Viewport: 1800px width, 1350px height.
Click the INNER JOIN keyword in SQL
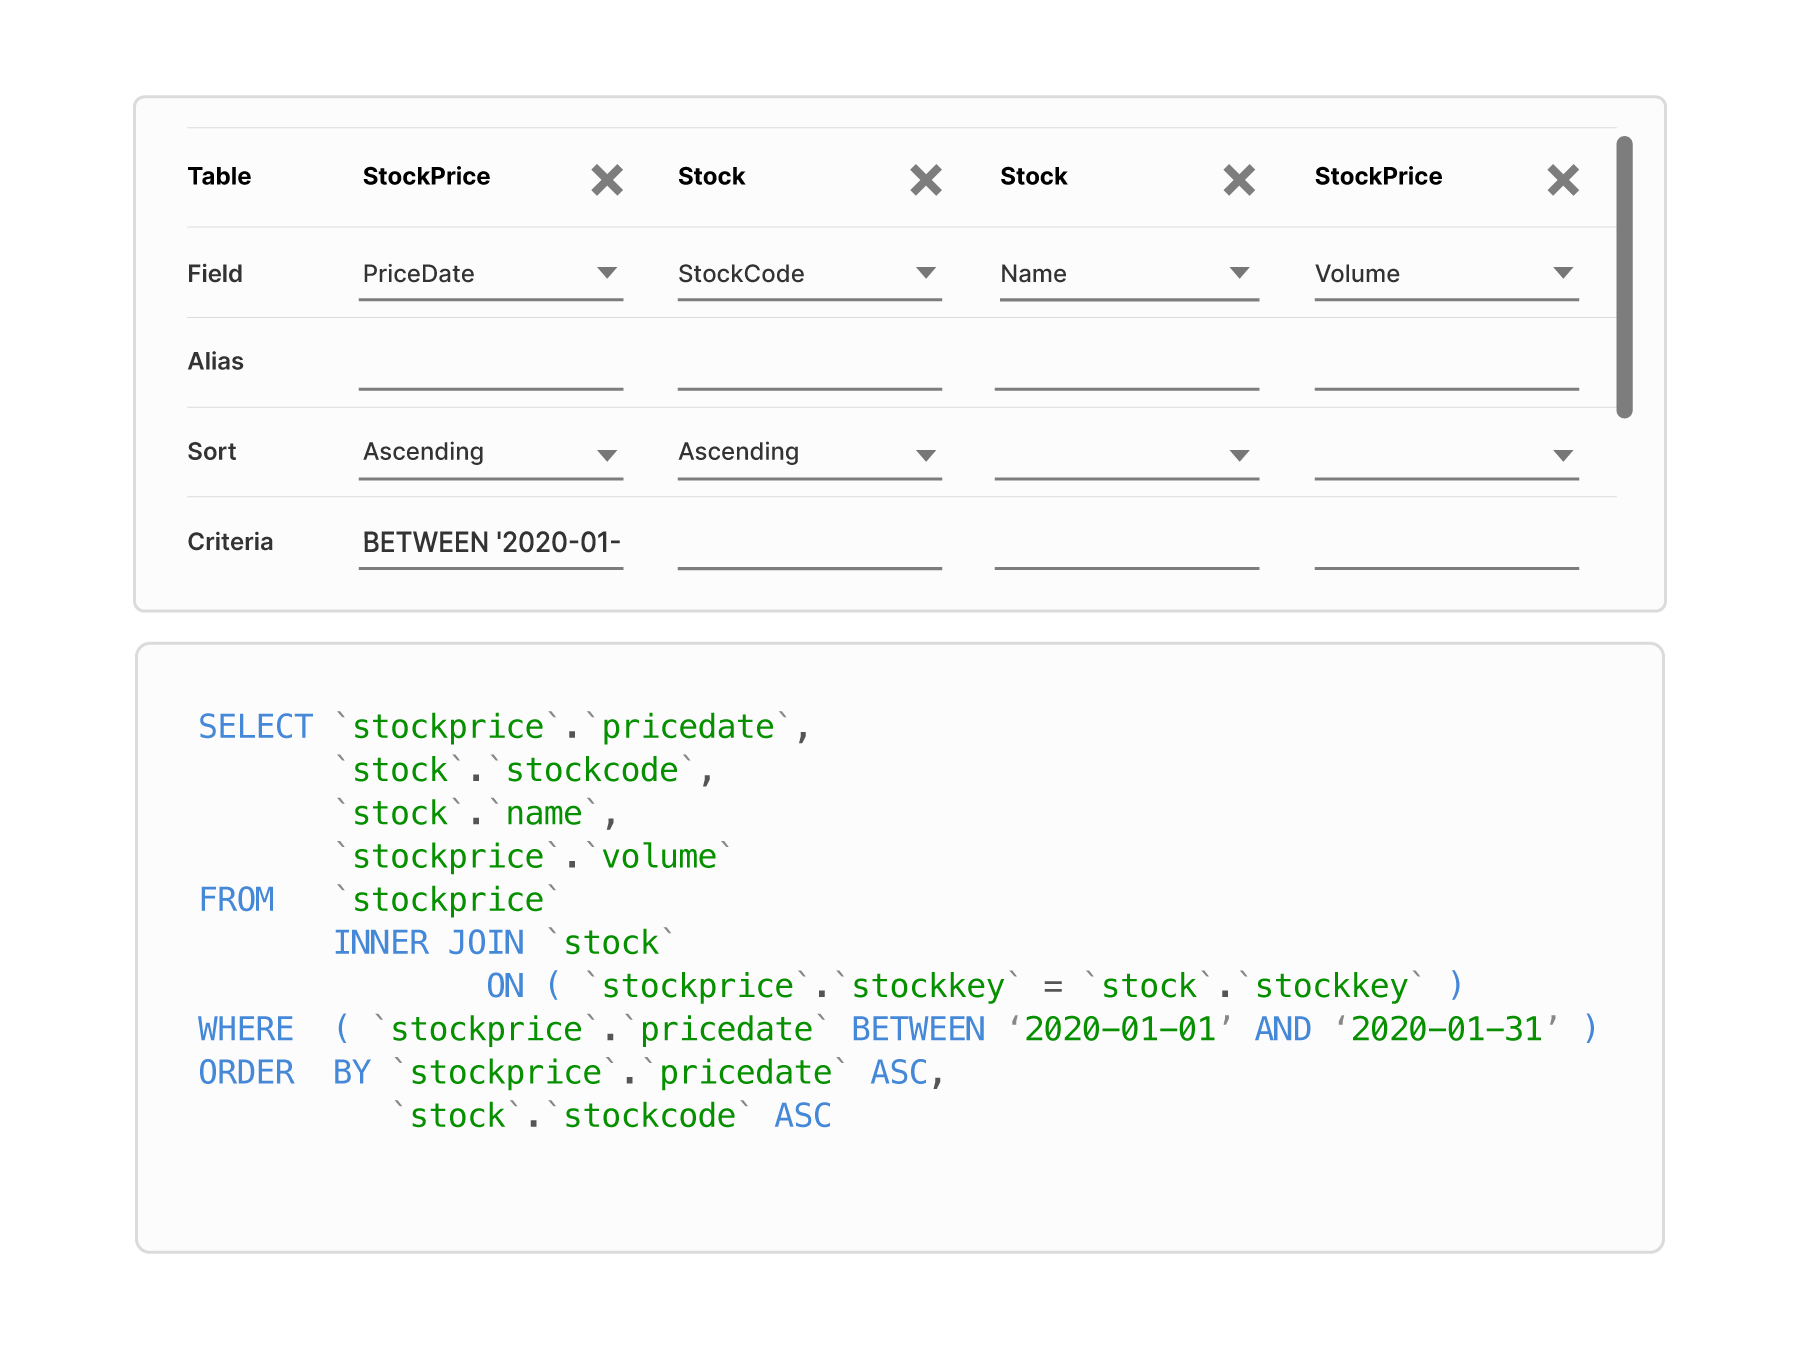(x=429, y=943)
